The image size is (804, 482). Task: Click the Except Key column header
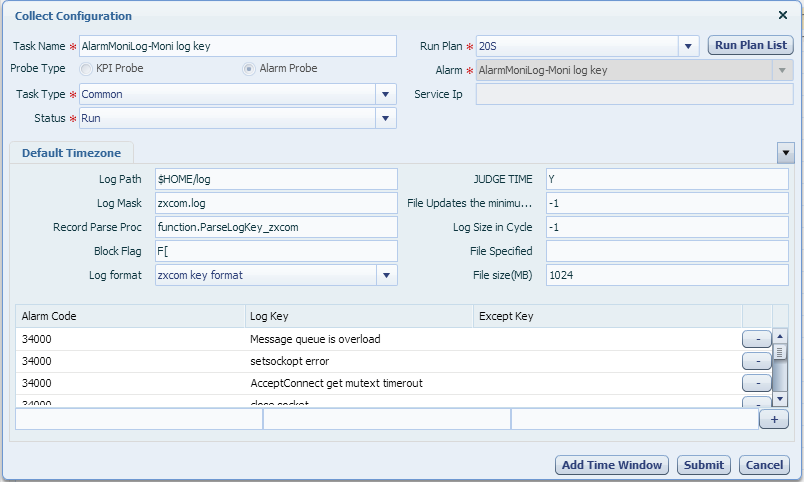pyautogui.click(x=608, y=316)
